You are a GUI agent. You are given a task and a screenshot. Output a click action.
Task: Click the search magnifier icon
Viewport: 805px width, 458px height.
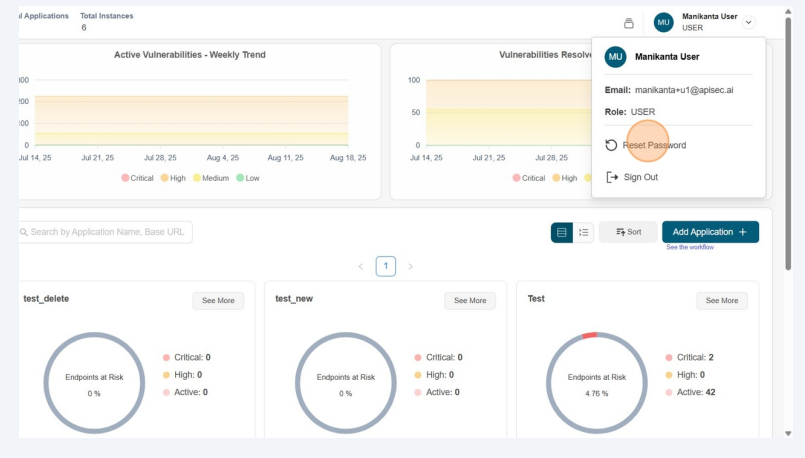click(23, 232)
